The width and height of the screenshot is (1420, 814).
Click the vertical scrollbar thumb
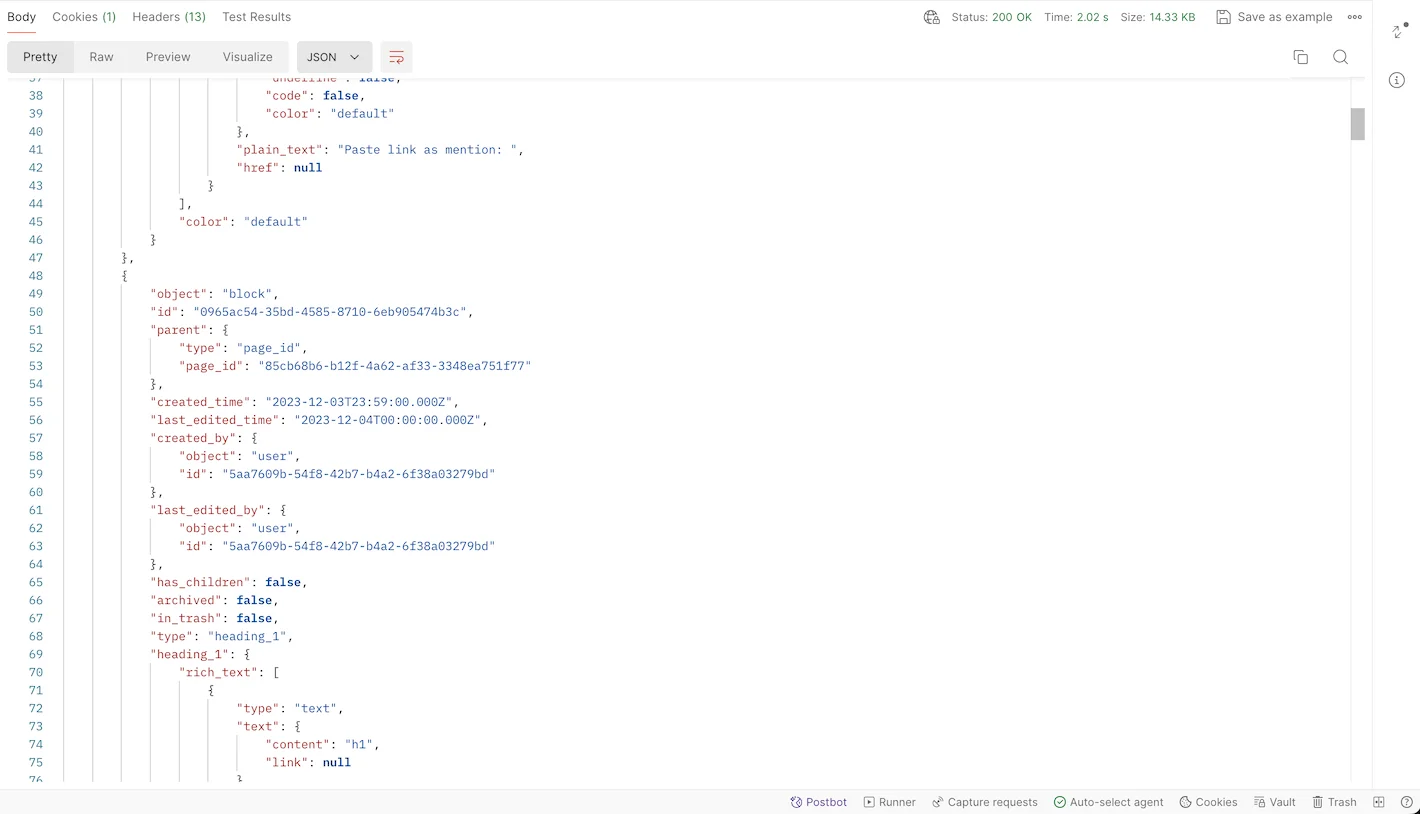click(x=1357, y=124)
